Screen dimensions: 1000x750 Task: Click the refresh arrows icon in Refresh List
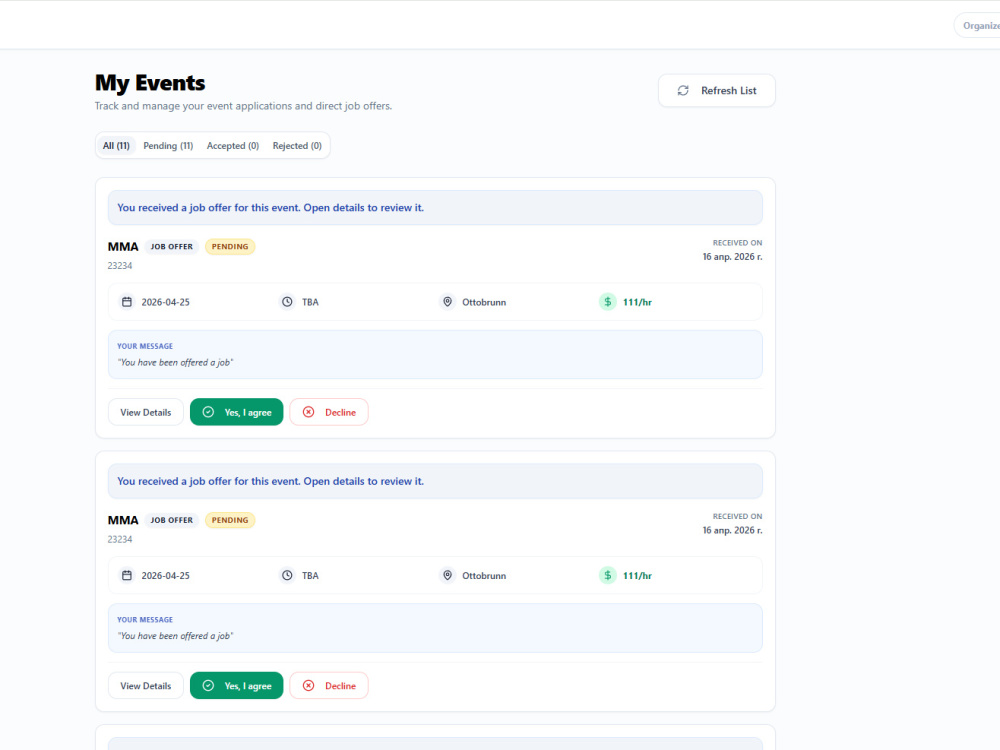(x=683, y=91)
